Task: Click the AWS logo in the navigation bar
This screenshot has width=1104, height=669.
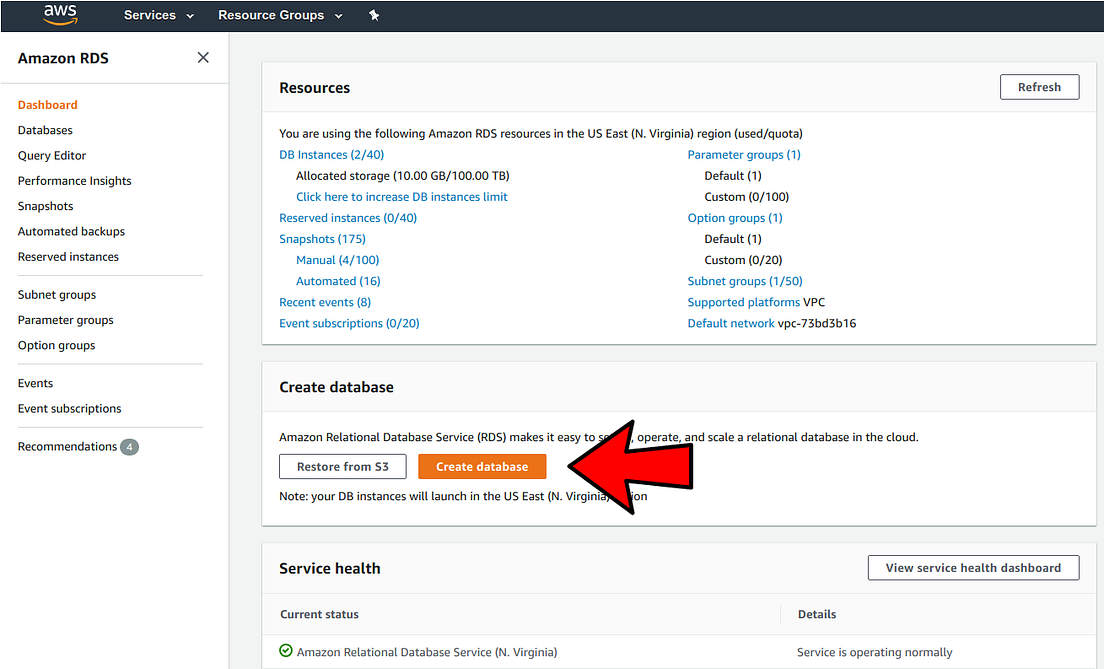Action: (59, 15)
